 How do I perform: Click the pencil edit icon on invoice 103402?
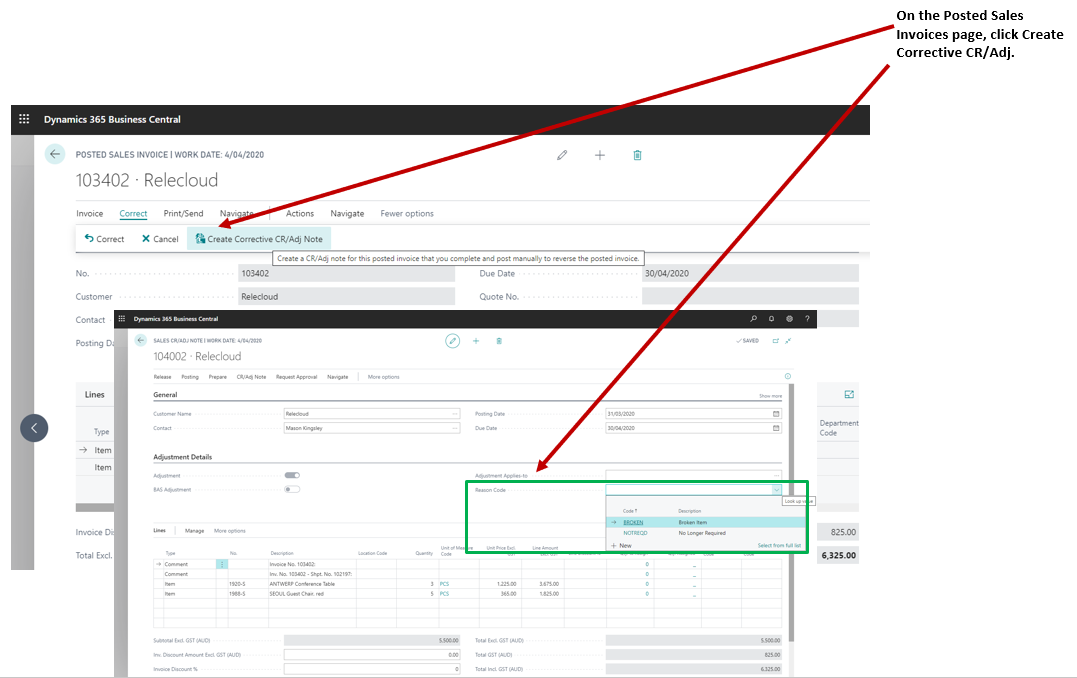(562, 155)
